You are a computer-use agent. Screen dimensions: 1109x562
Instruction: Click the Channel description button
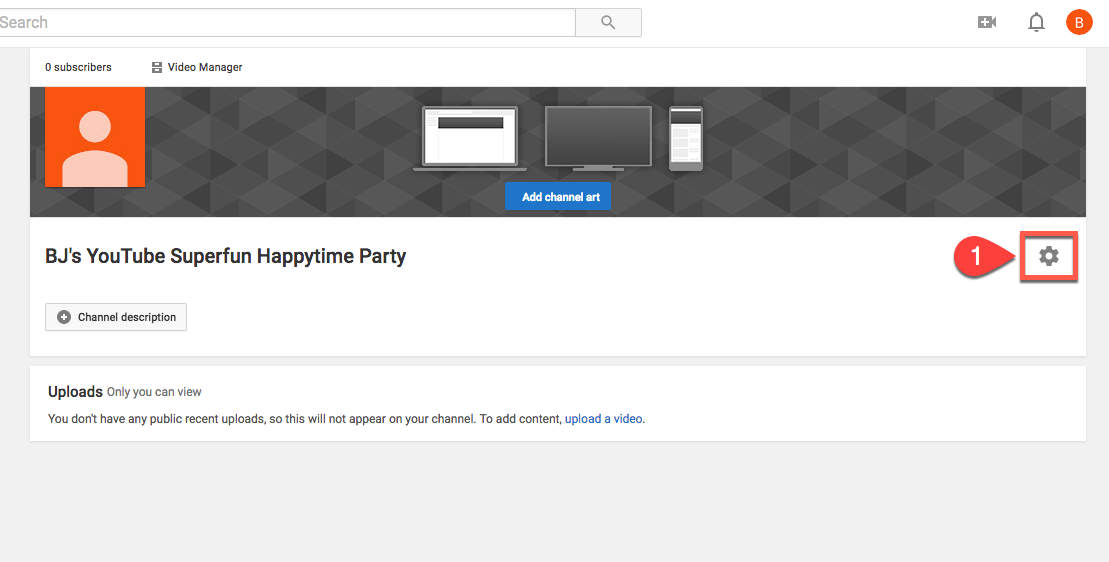116,317
